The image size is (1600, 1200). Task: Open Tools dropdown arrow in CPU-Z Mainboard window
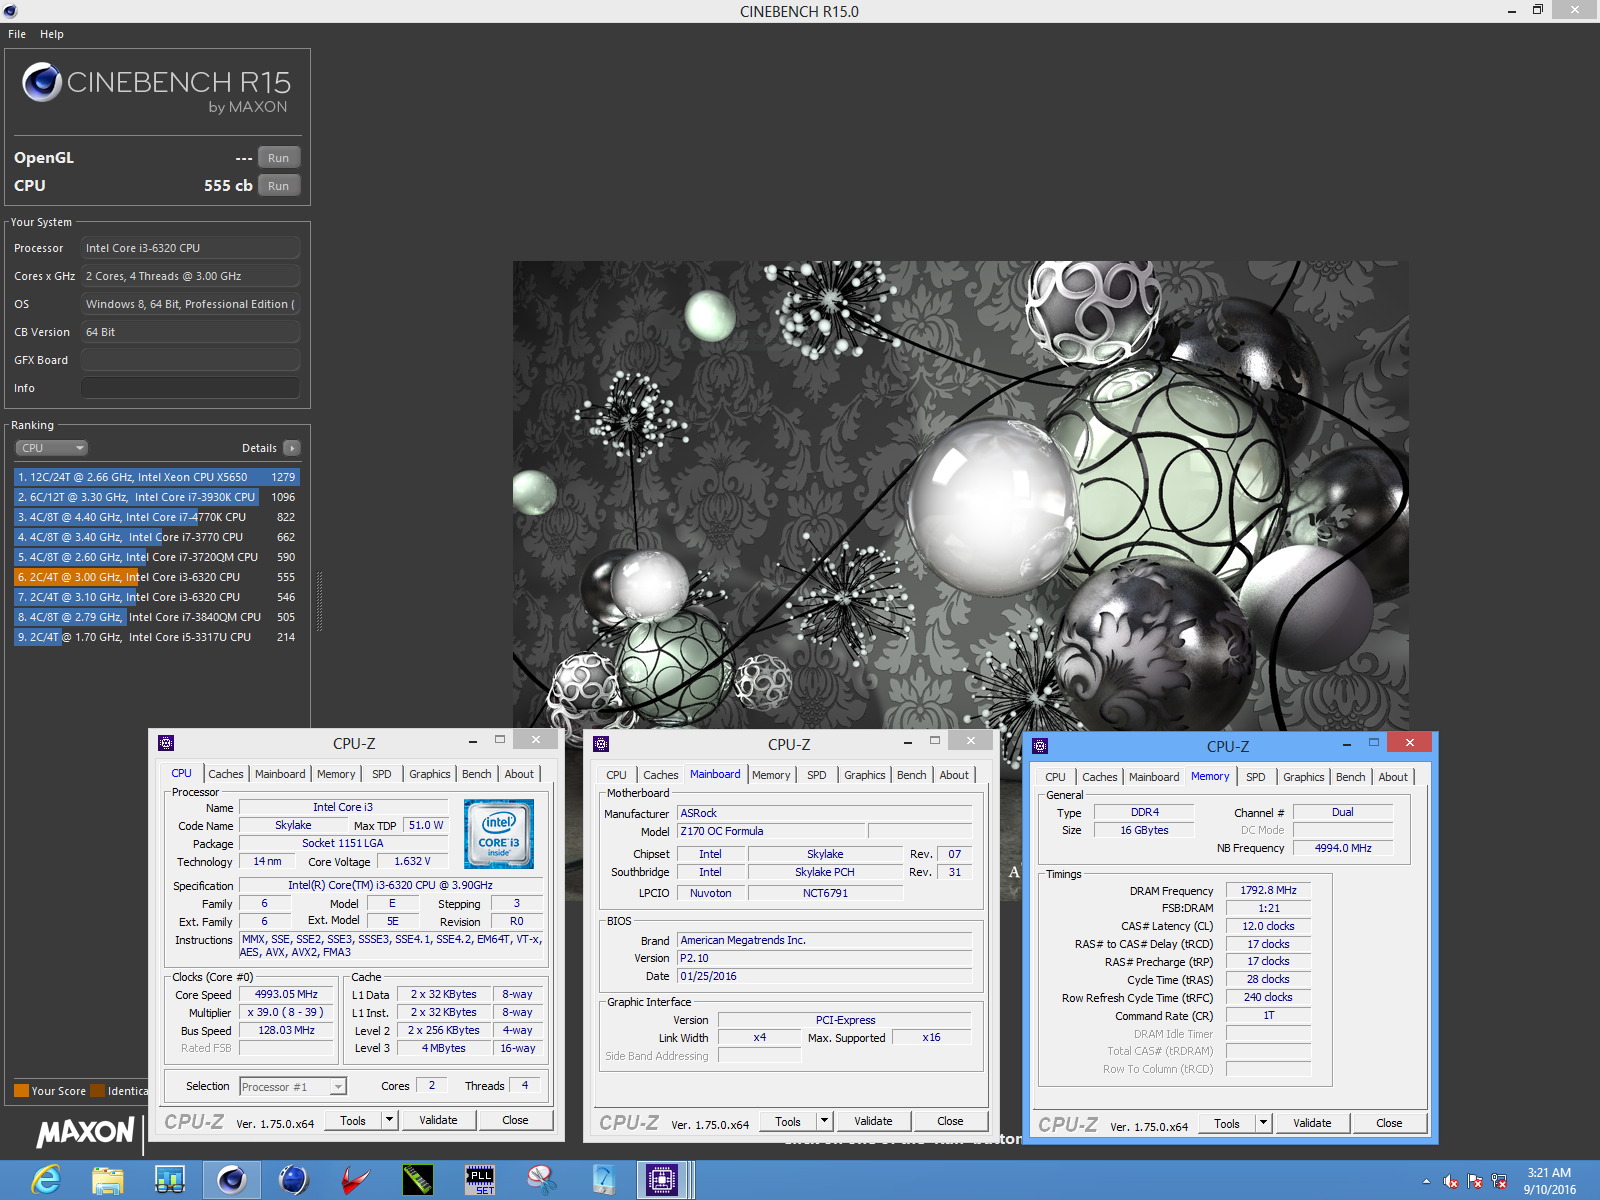coord(825,1122)
